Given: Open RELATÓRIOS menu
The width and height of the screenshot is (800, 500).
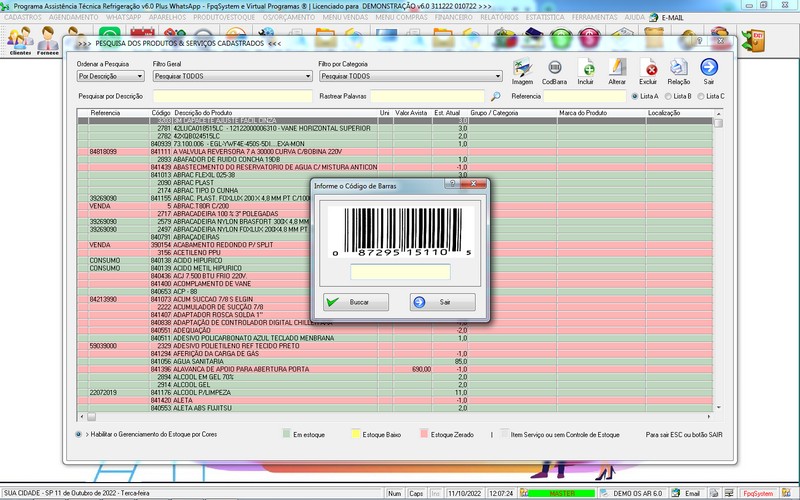Looking at the screenshot, I should [x=499, y=17].
